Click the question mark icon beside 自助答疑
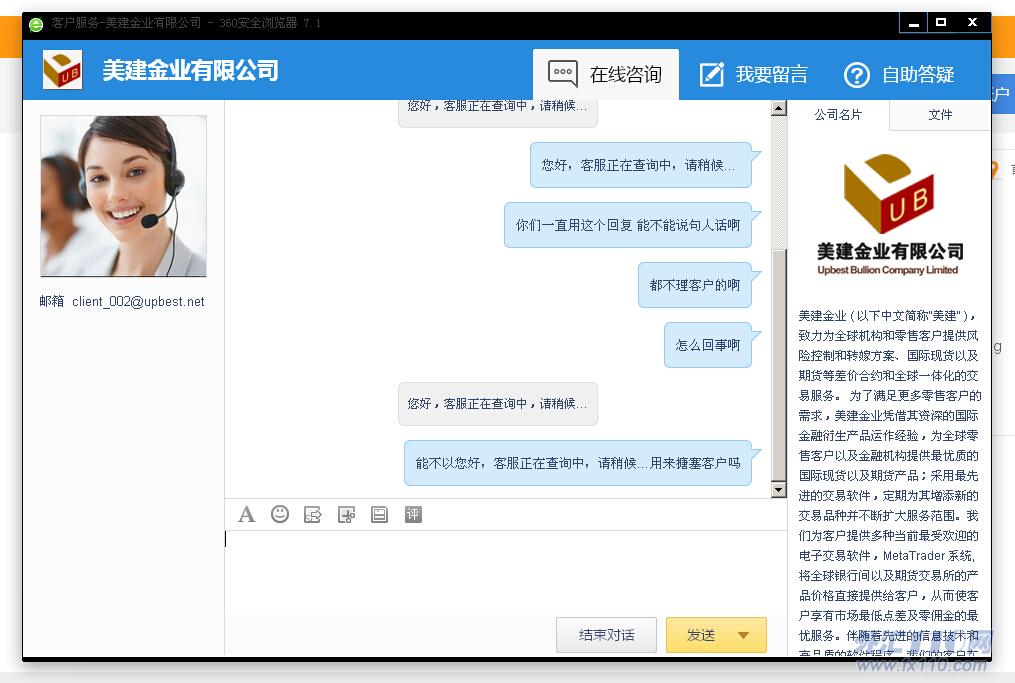This screenshot has width=1015, height=683. pos(856,75)
